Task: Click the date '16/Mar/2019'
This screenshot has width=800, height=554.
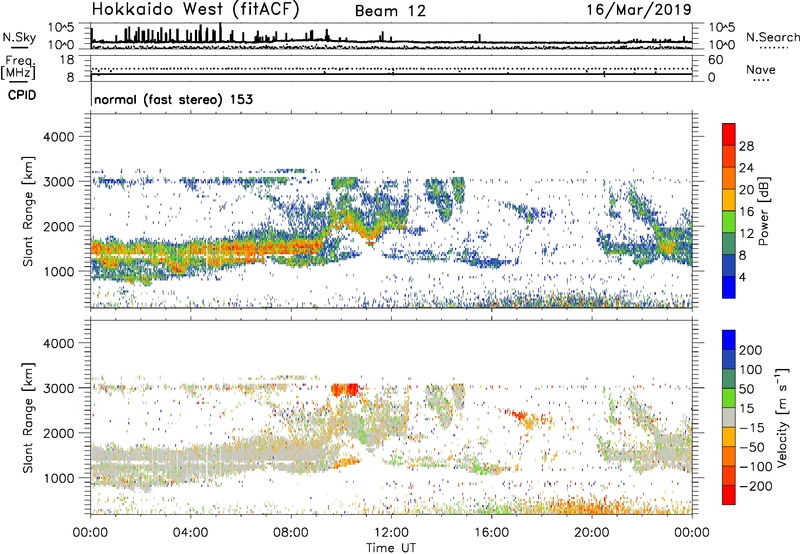Action: (638, 9)
